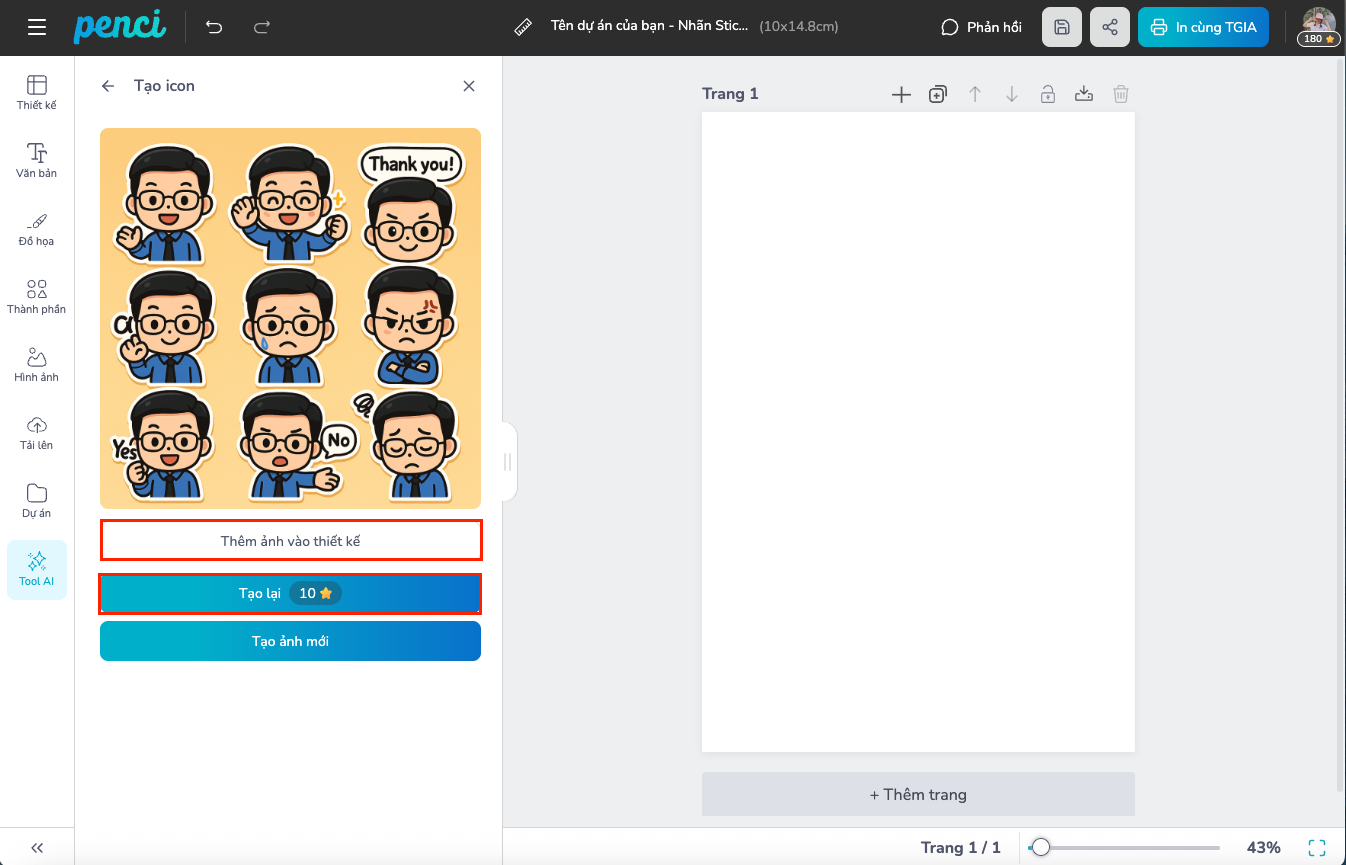Click the Tạo ảnh mới button
This screenshot has width=1346, height=865.
click(291, 641)
